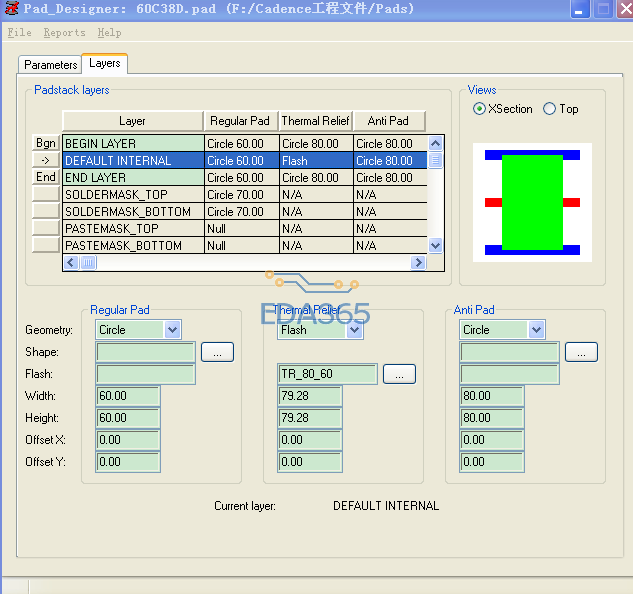Click the row selector beside PASTEMASK_TOP
This screenshot has width=633, height=594.
click(x=46, y=228)
